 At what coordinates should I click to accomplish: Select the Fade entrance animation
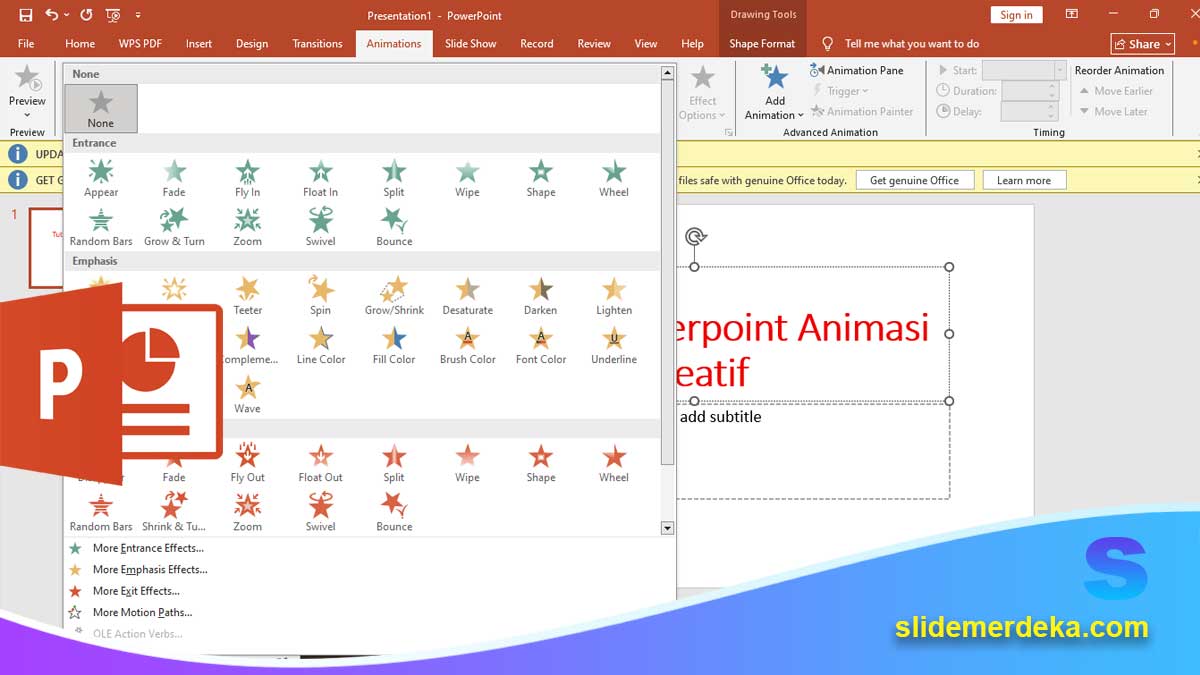(174, 178)
